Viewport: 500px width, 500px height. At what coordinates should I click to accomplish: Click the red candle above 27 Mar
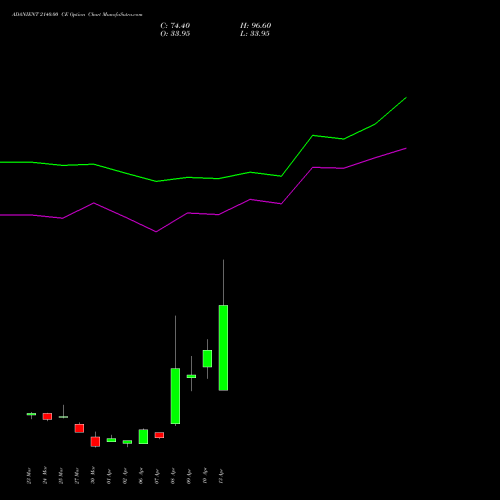click(79, 428)
